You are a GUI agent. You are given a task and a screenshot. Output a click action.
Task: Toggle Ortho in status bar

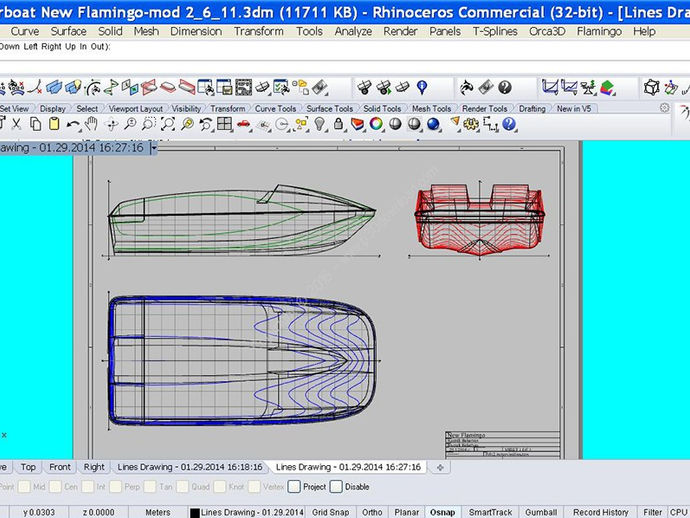pos(372,512)
